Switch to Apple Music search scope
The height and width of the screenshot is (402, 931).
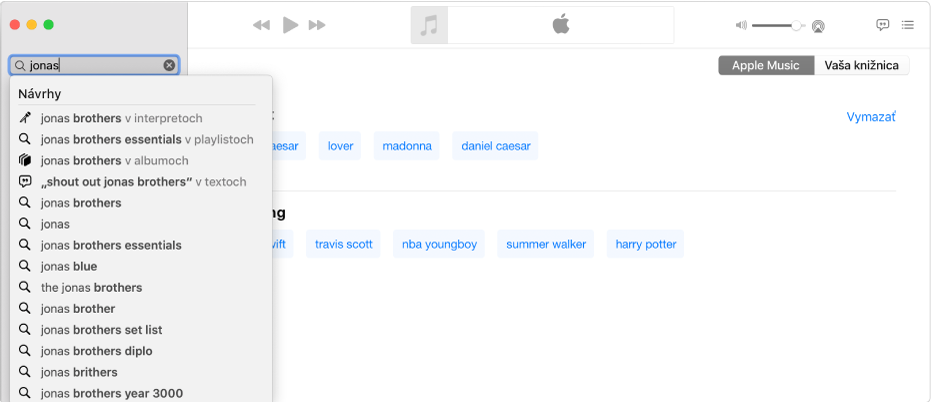point(766,66)
